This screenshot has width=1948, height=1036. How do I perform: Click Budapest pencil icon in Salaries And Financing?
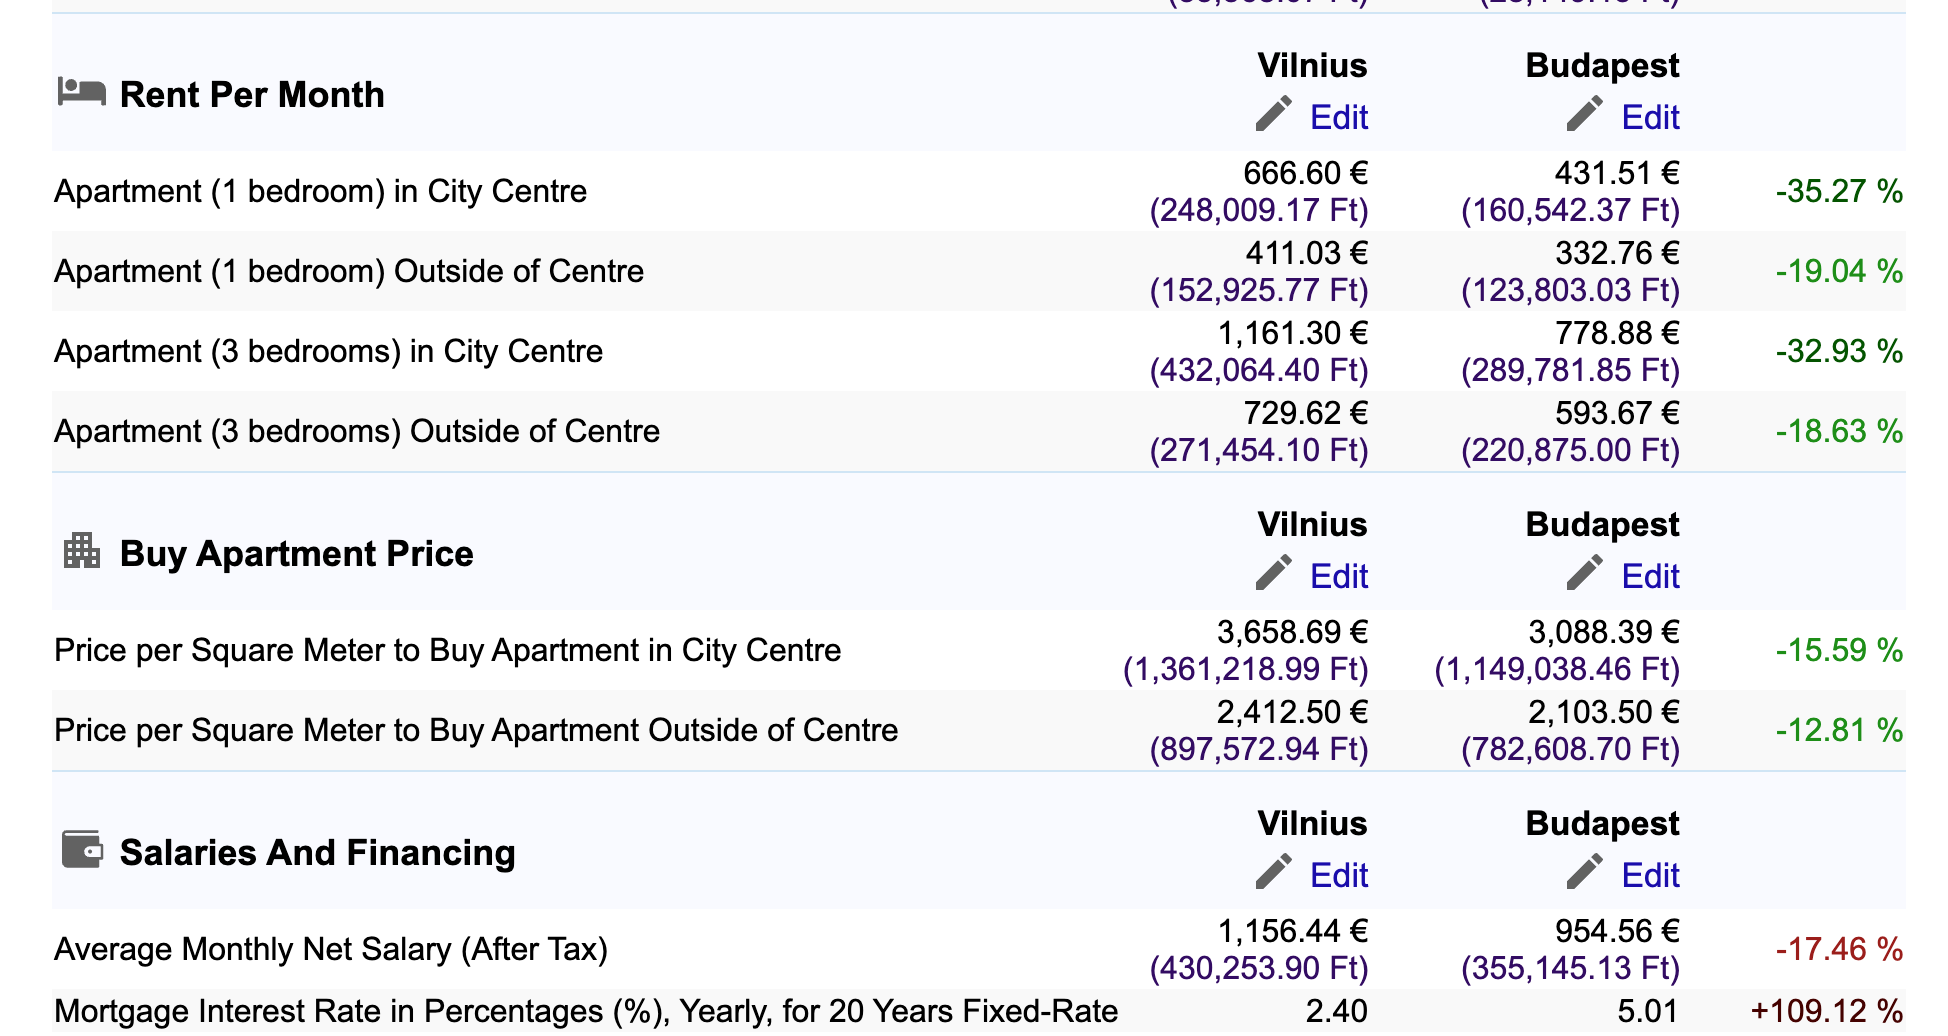pos(1584,873)
